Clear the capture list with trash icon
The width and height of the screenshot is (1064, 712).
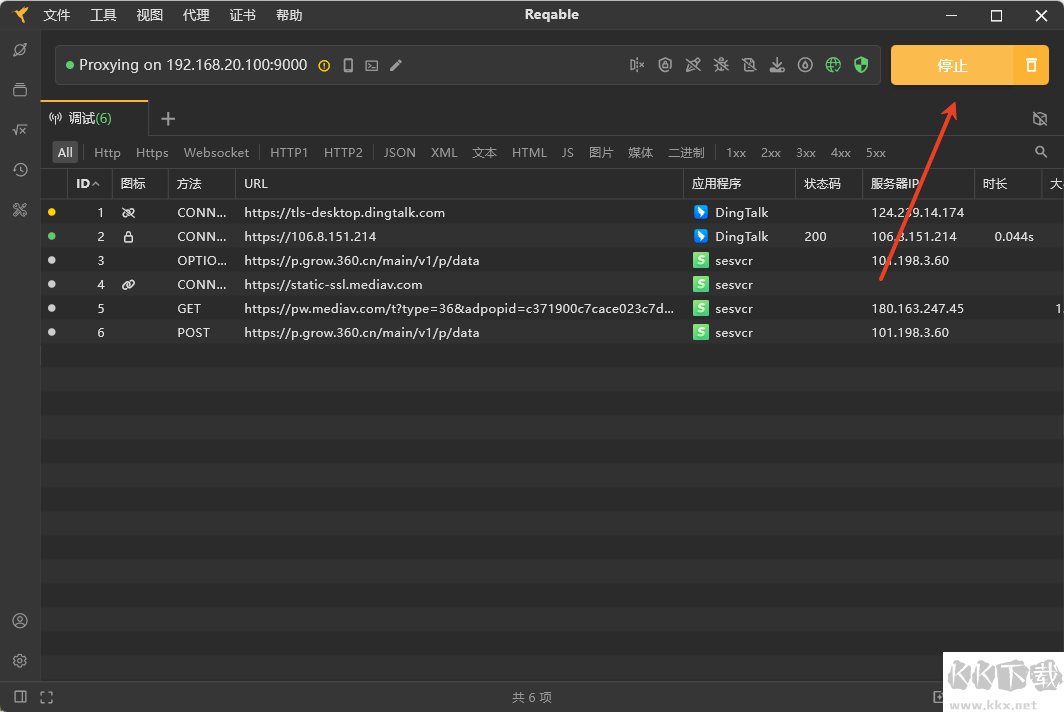point(1031,65)
